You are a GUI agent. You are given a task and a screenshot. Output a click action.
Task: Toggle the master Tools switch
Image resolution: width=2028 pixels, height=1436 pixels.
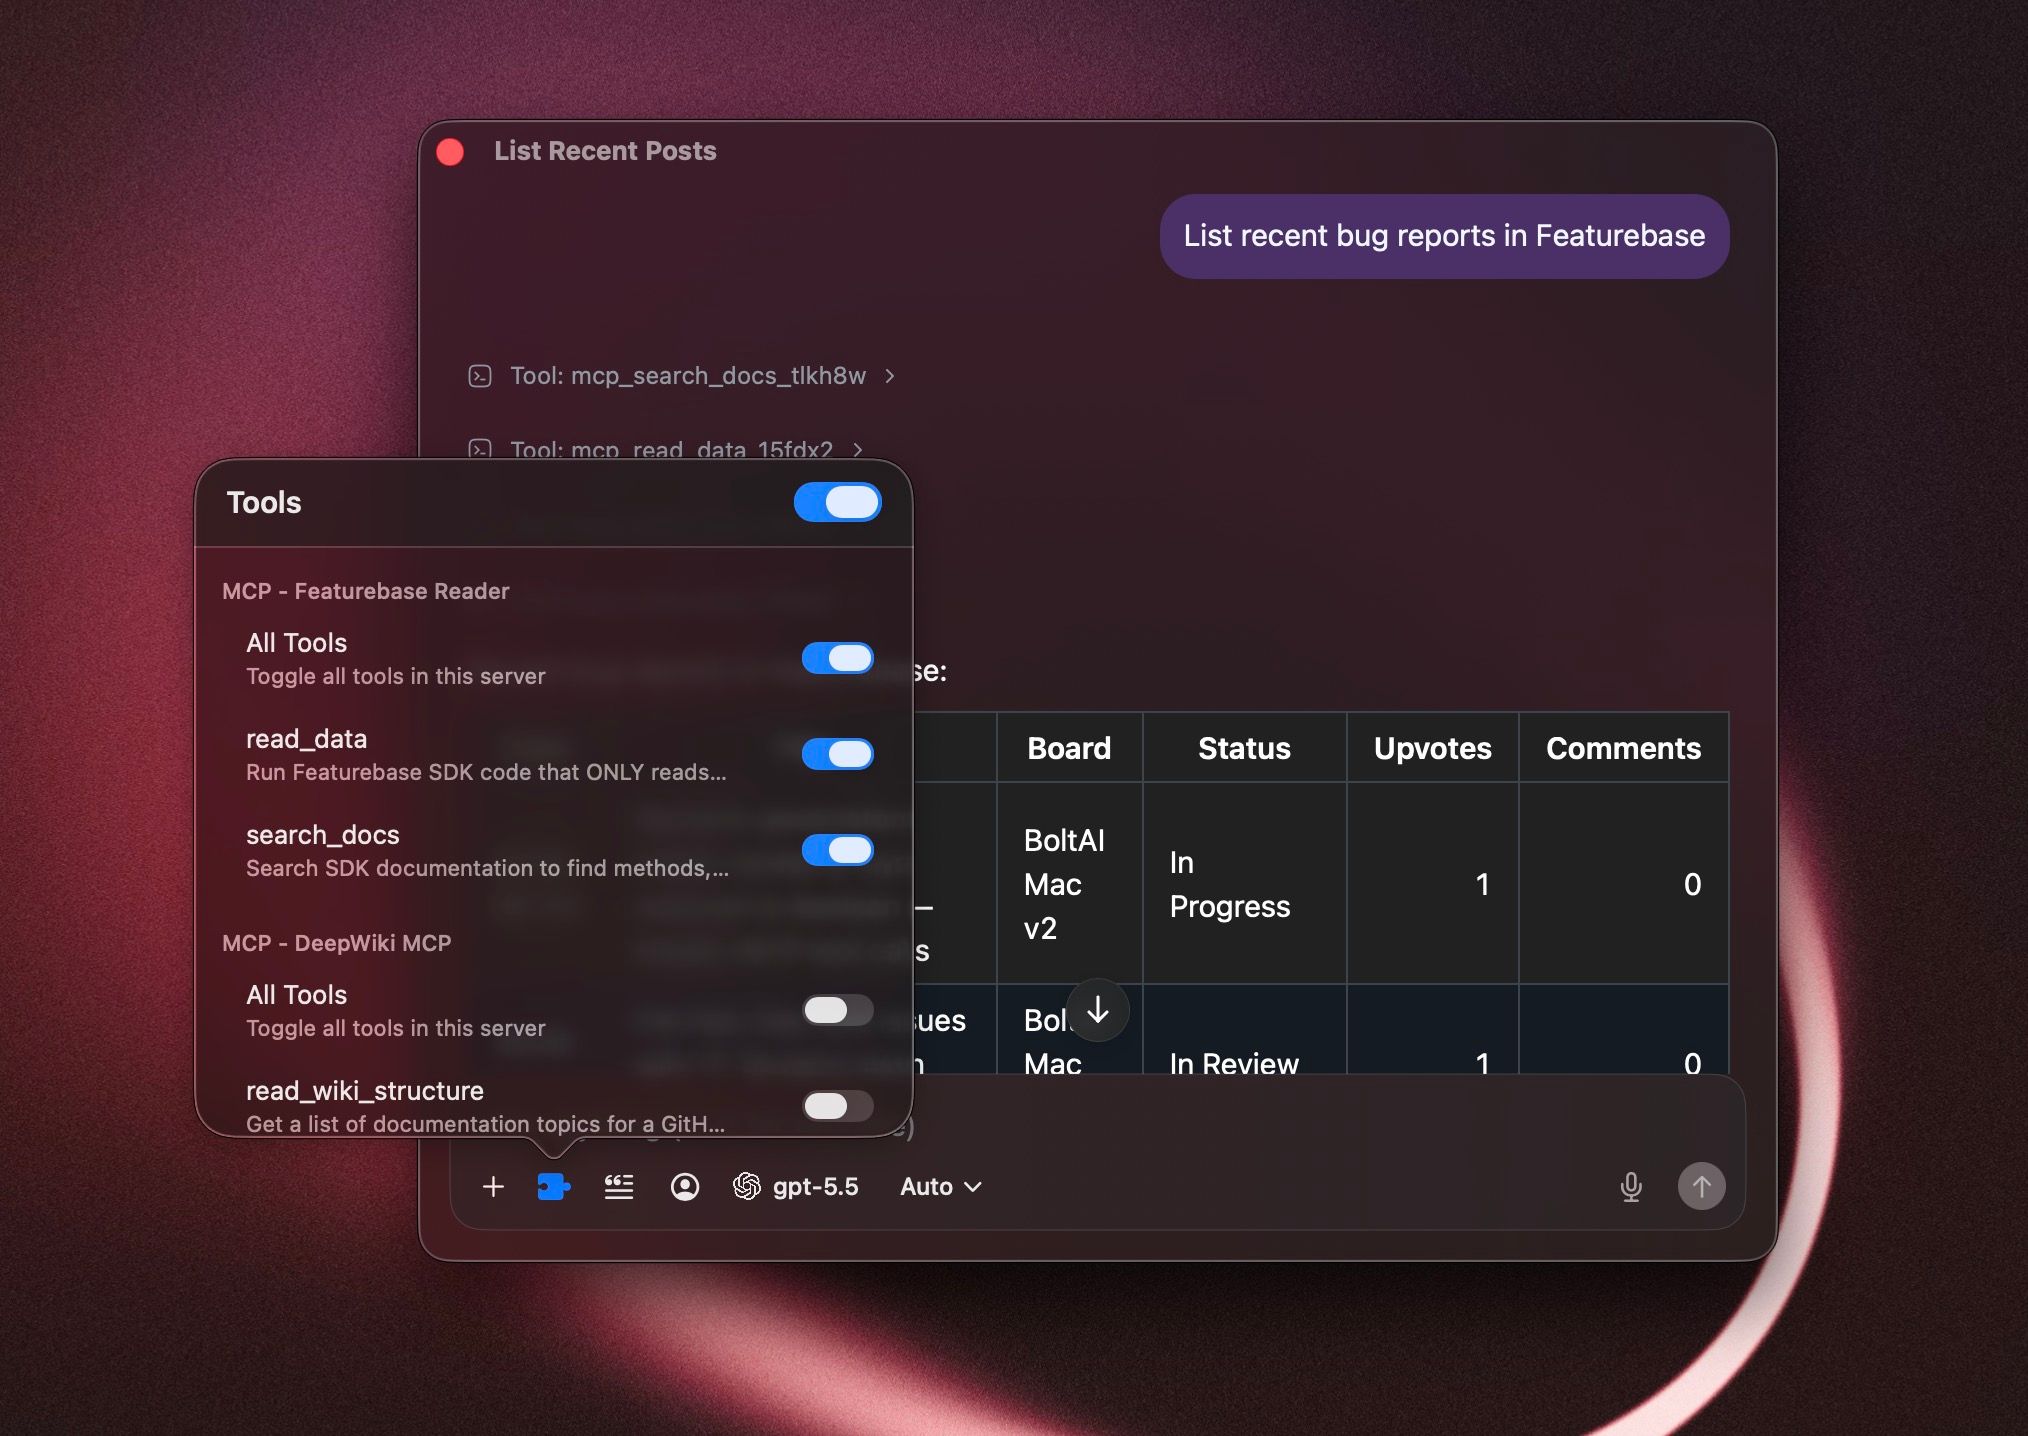pos(838,502)
